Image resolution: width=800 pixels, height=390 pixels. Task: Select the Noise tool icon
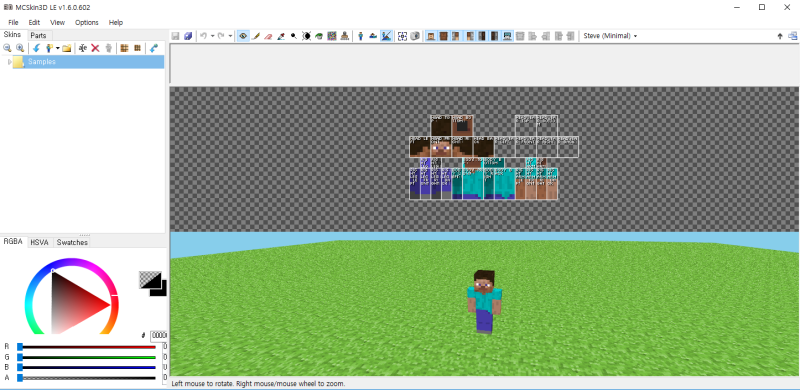pyautogui.click(x=332, y=36)
